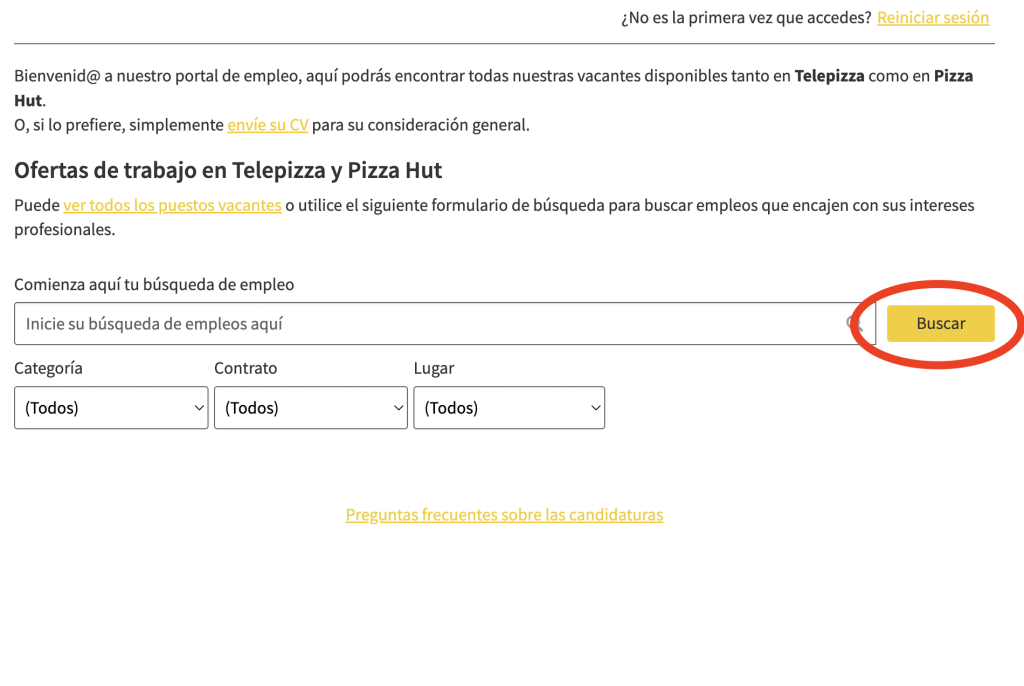Click the Comienza aquí tu búsqueda label

click(154, 284)
